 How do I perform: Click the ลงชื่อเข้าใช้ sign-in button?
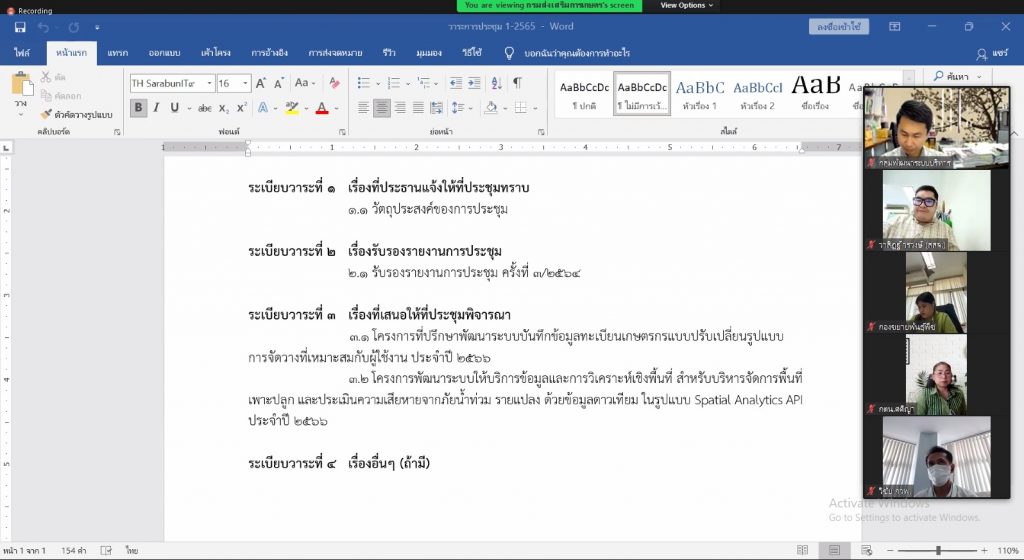tap(838, 27)
